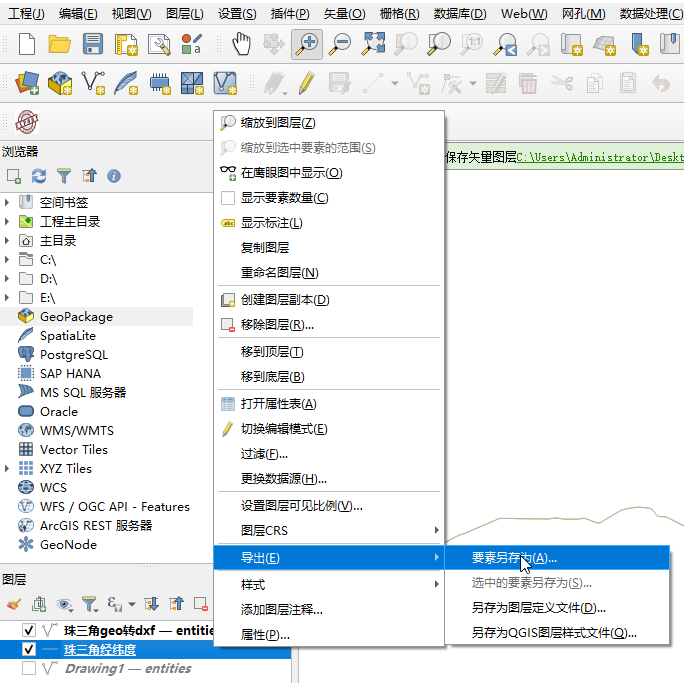Click the saved vector layer file path link

600,158
